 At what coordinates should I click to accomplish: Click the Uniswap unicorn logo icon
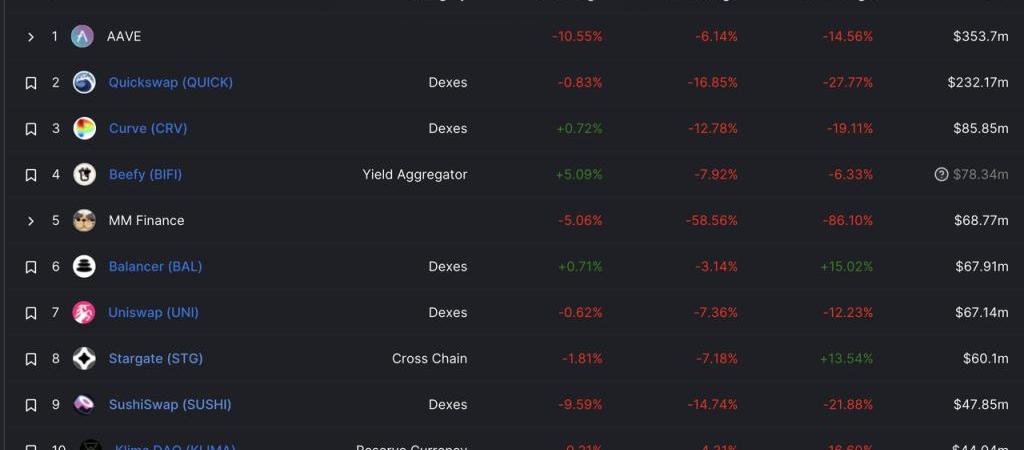tap(84, 313)
